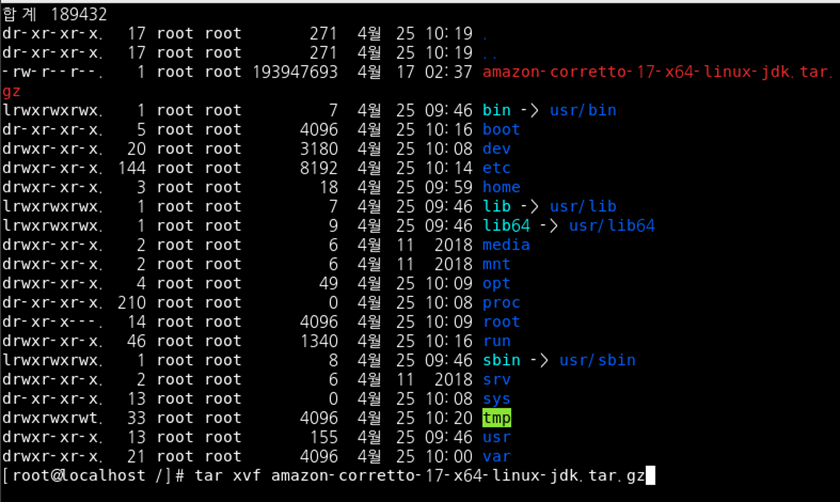Select size 155 in the usr row
This screenshot has width=840, height=502.
click(324, 437)
